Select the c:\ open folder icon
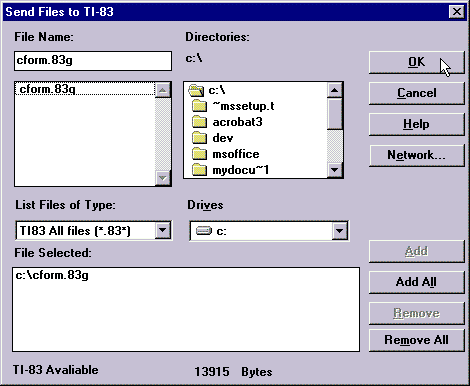This screenshot has width=470, height=386. [x=196, y=90]
